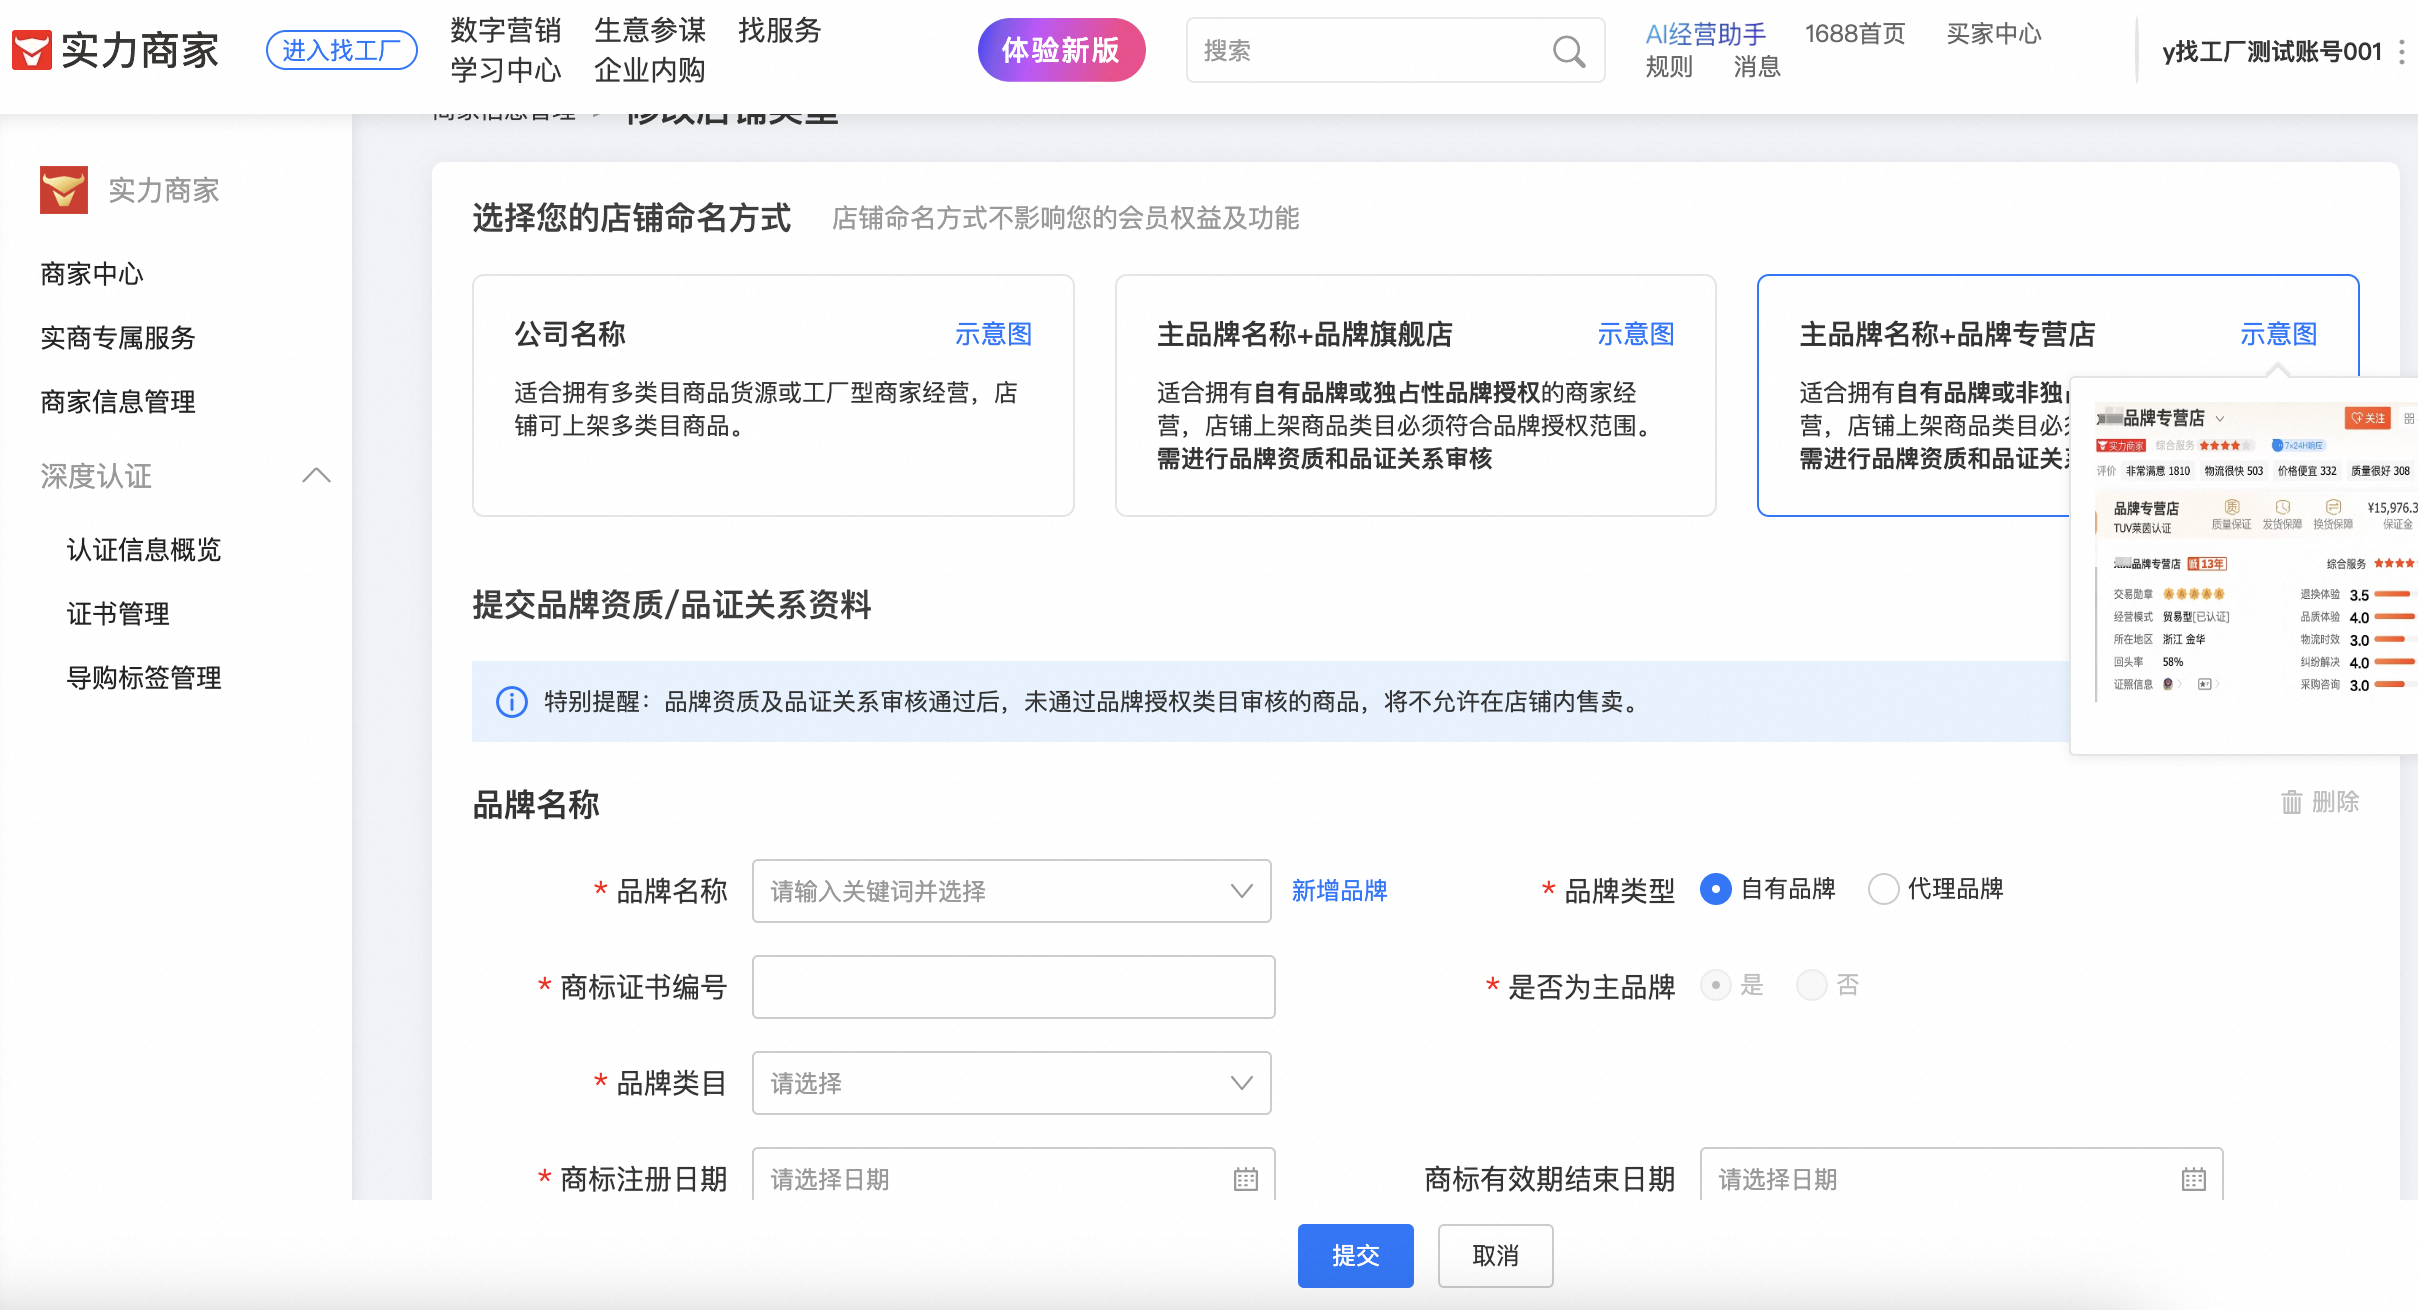Open calendar icon for 商标有效期结束日期
This screenshot has height=1310, width=2418.
coord(2193,1179)
